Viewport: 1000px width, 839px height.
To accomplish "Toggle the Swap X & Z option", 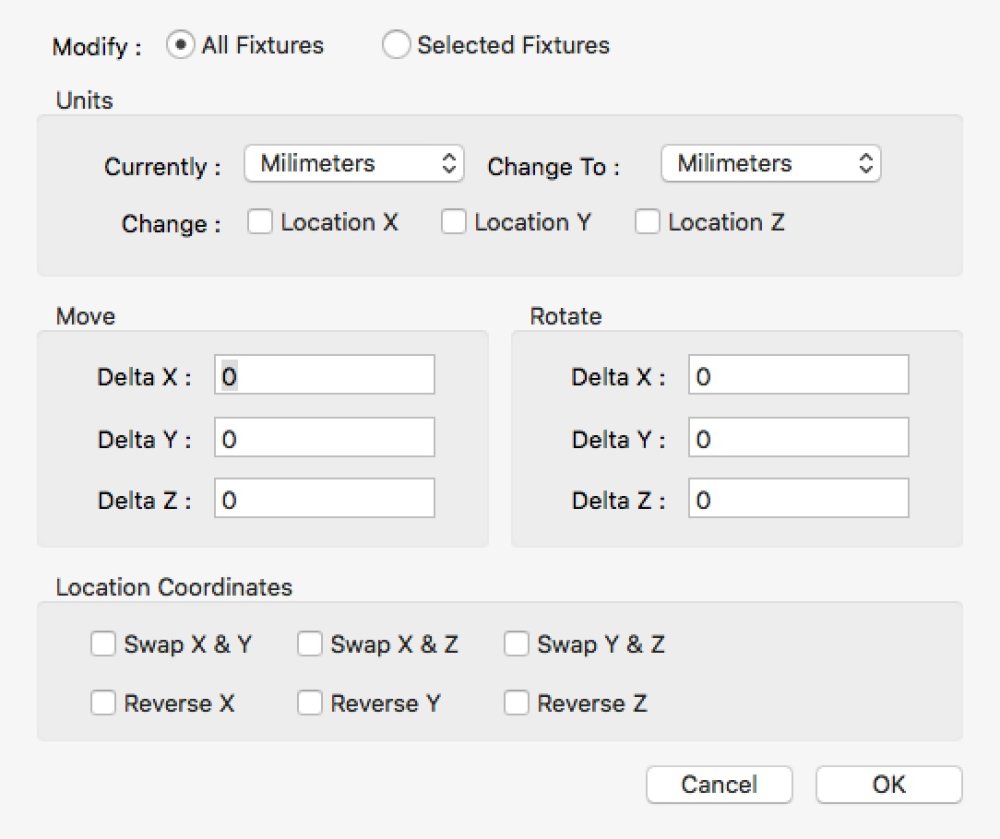I will 310,645.
